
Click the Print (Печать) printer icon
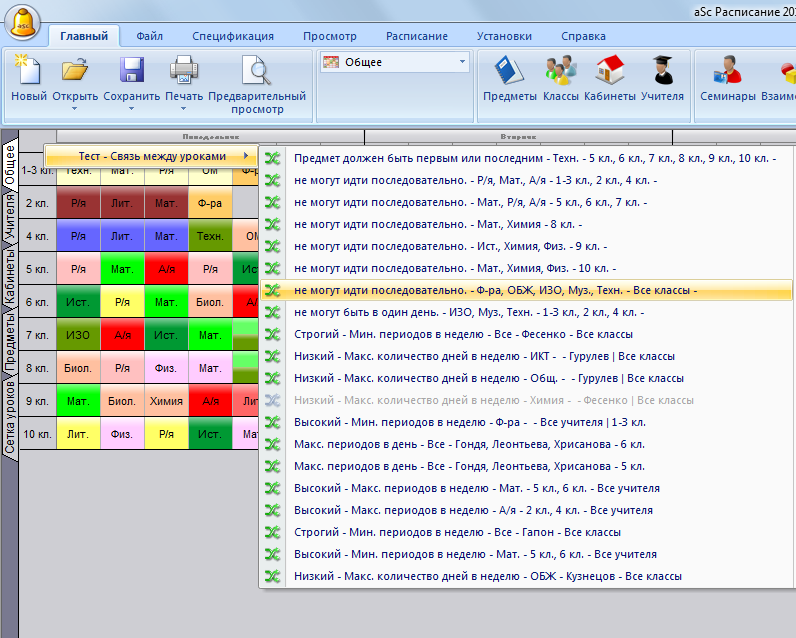[x=183, y=72]
